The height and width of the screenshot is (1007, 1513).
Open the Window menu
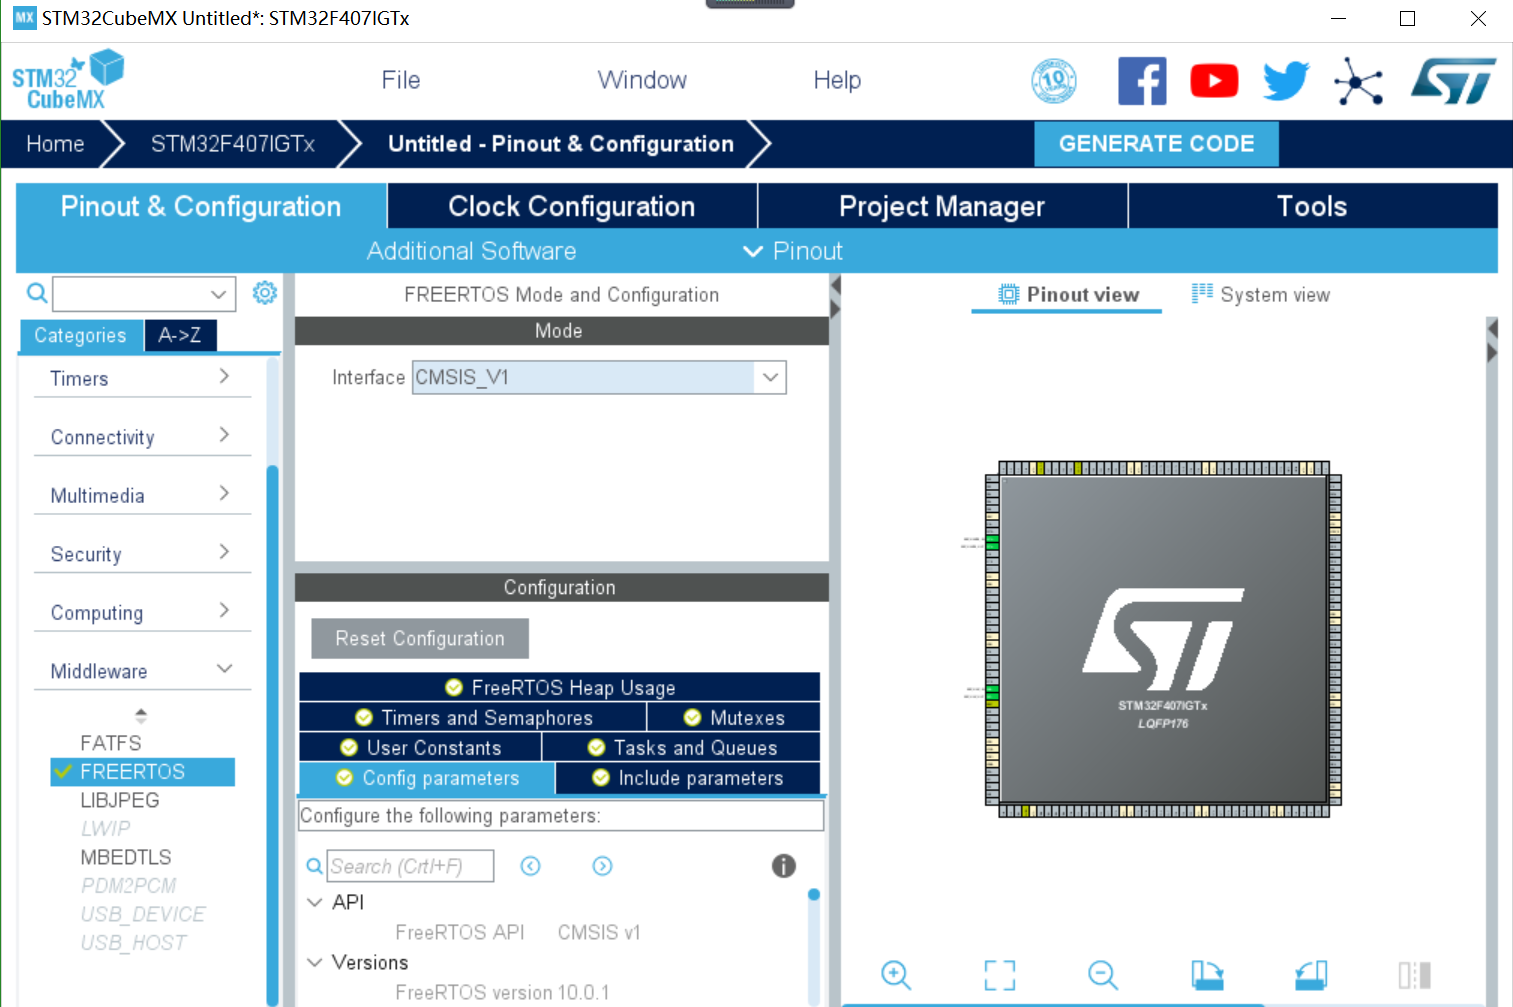[642, 80]
